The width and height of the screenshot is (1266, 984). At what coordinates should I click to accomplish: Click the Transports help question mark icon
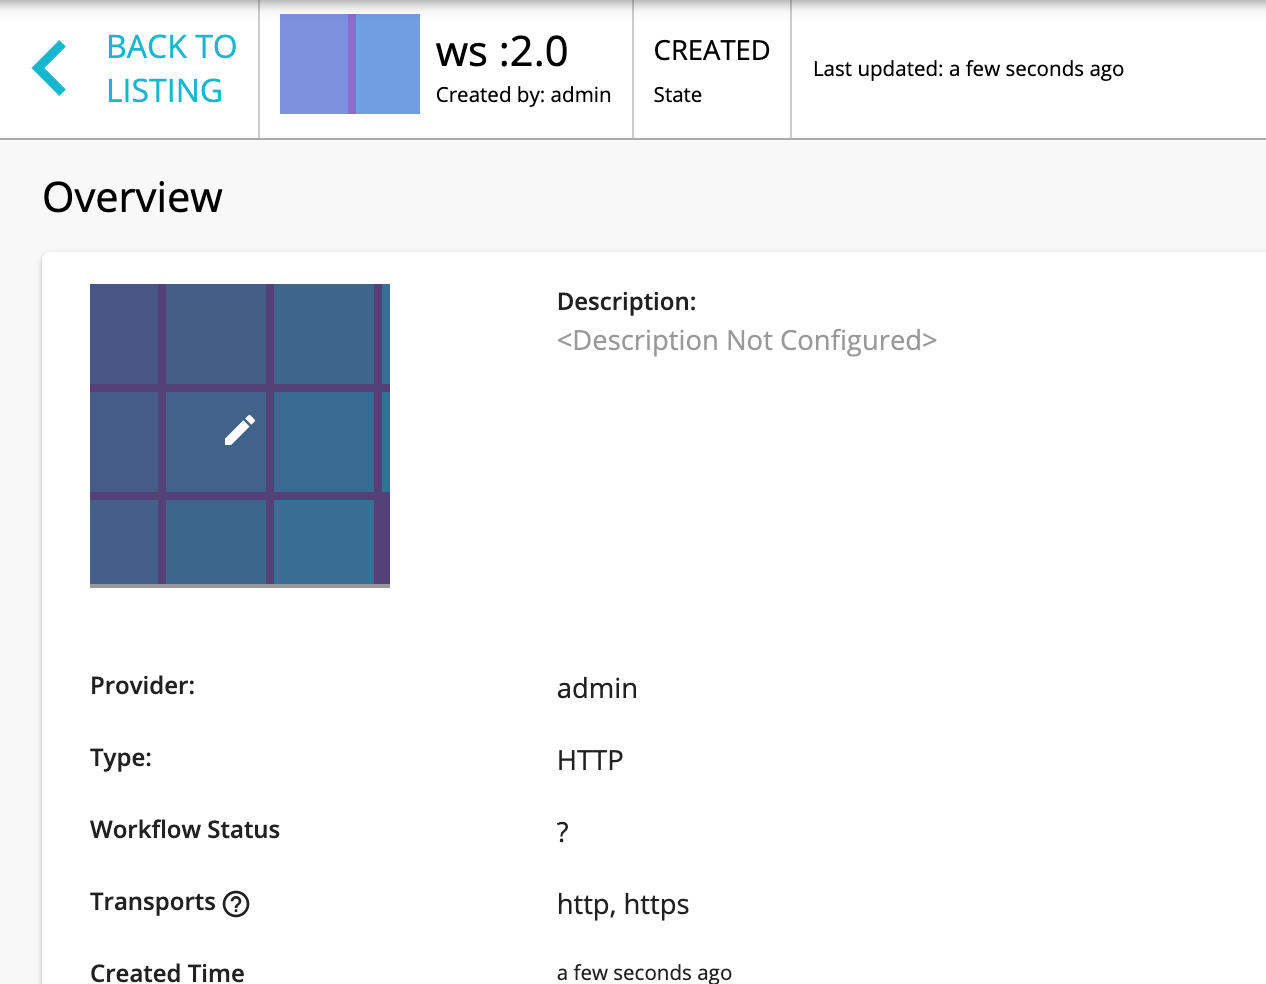(236, 904)
